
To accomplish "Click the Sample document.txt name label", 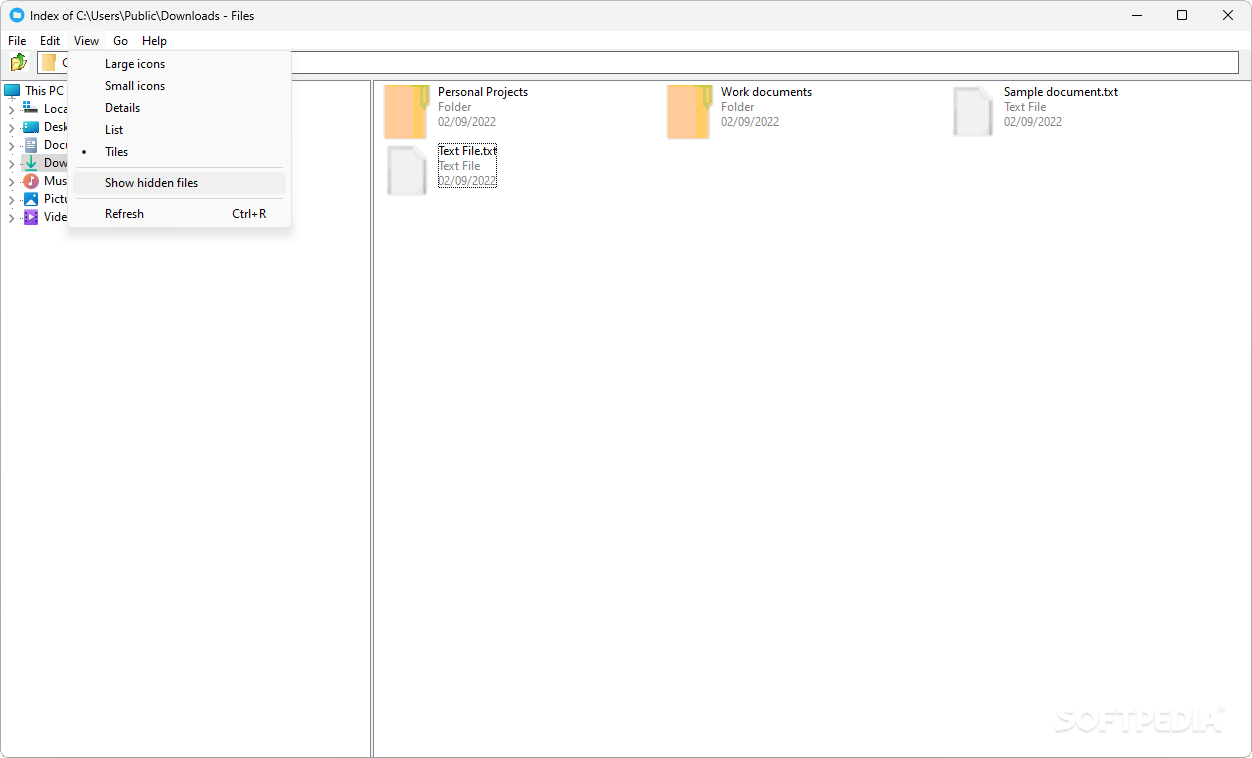I will click(1061, 92).
